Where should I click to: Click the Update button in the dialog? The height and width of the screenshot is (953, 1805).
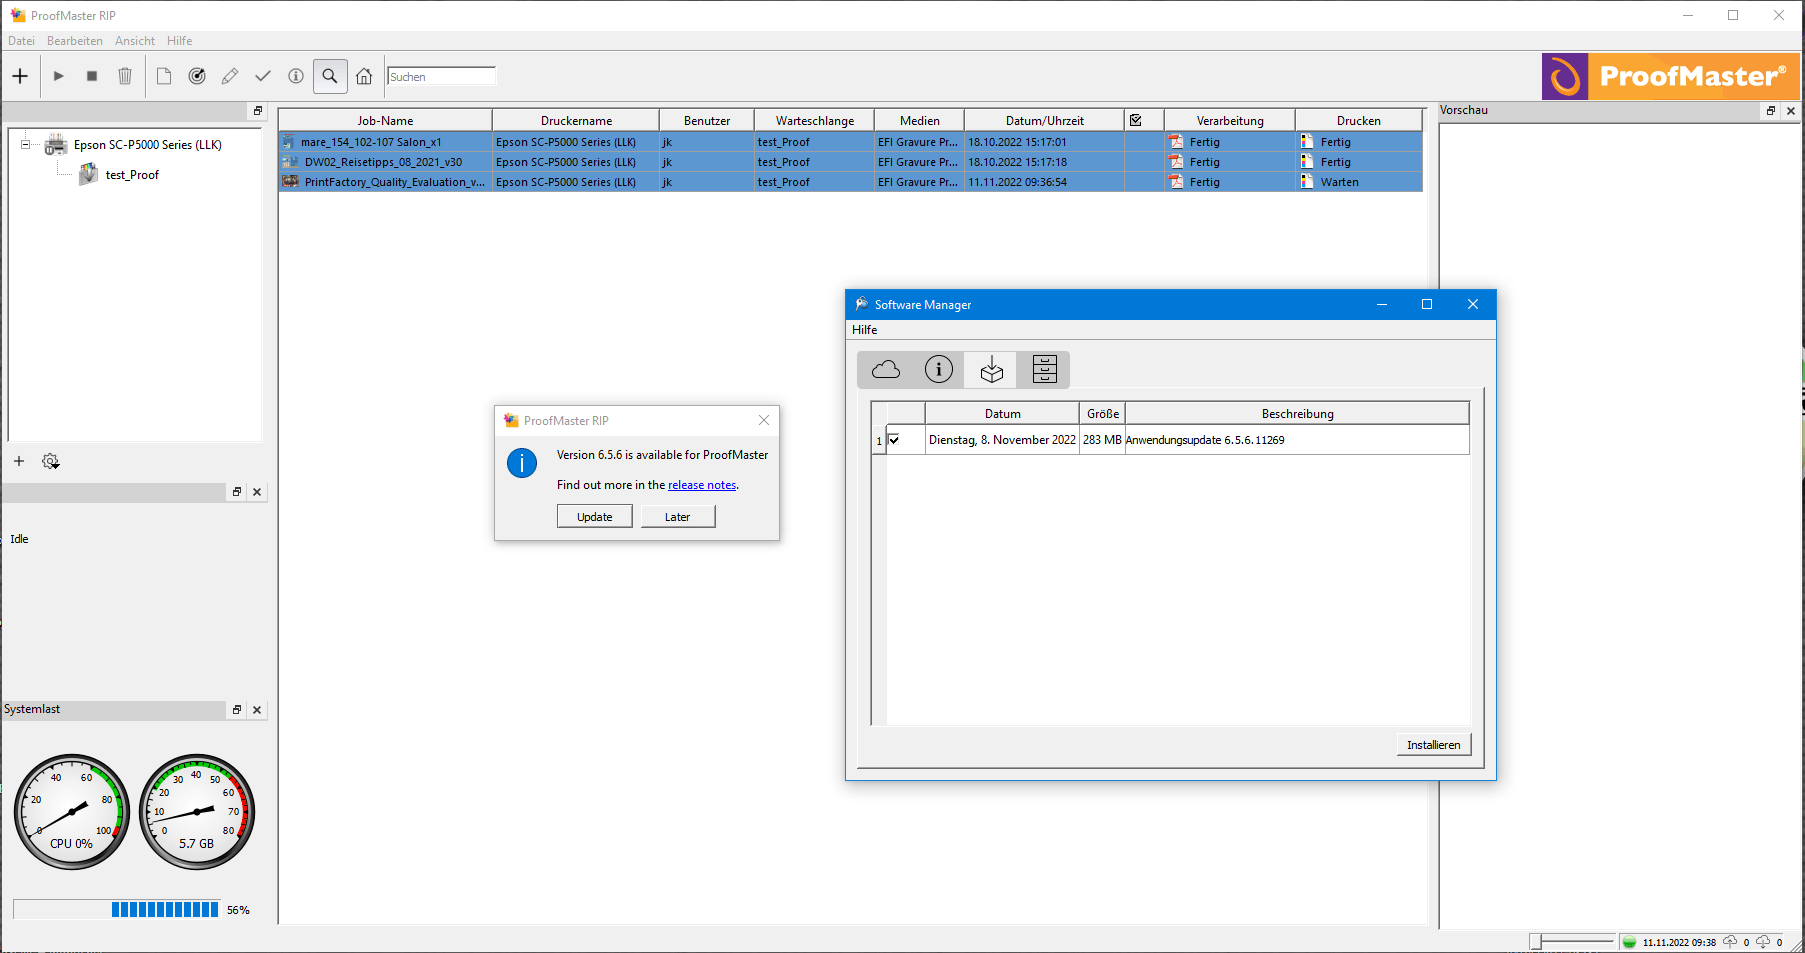pyautogui.click(x=594, y=517)
